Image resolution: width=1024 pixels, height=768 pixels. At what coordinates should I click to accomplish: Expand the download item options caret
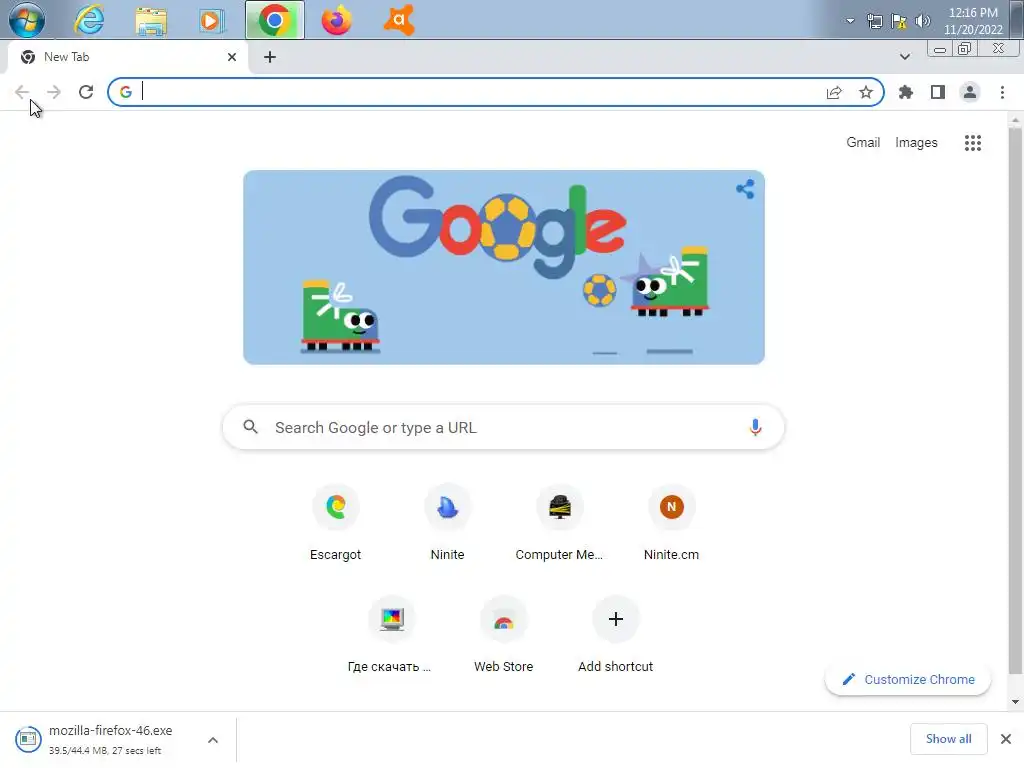click(213, 740)
